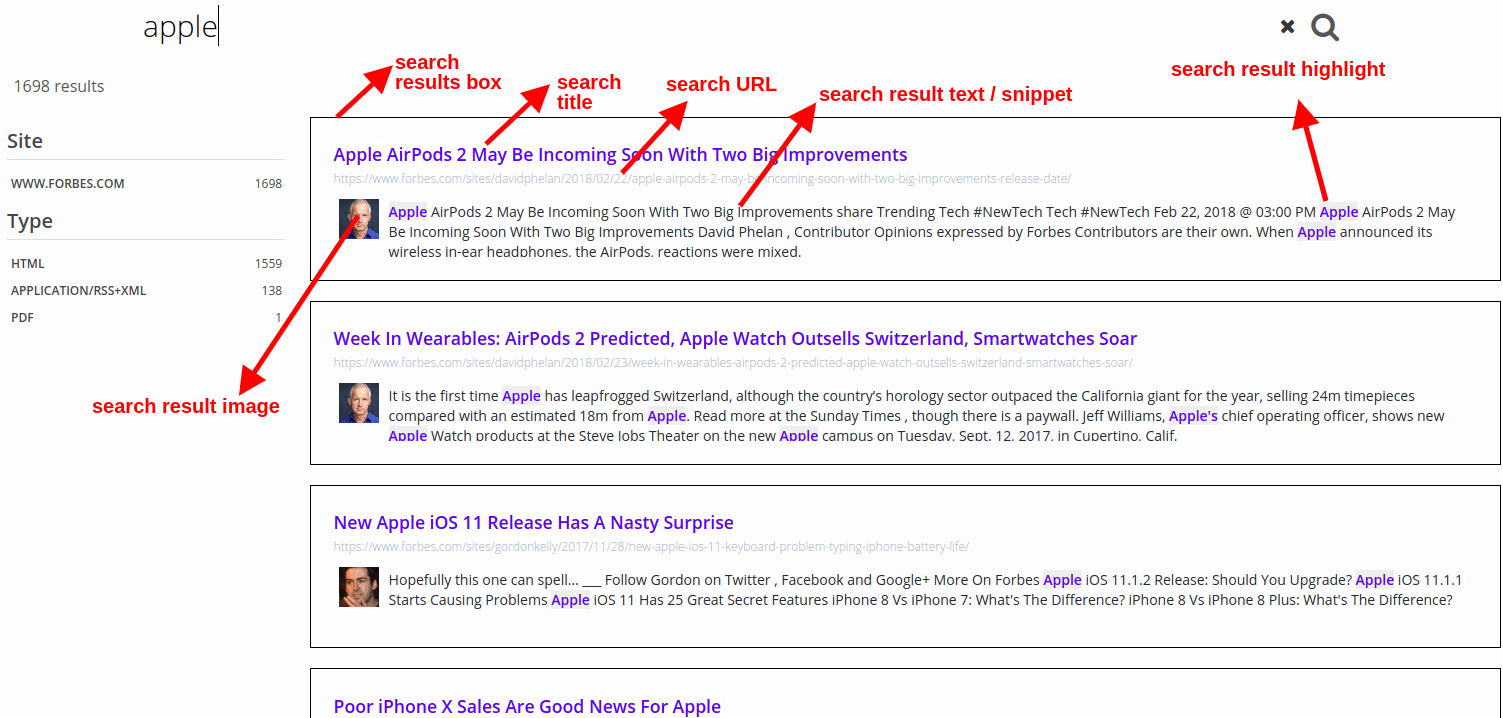Click the AirPods 2 article Forbes URL
The image size is (1503, 718).
tap(702, 179)
